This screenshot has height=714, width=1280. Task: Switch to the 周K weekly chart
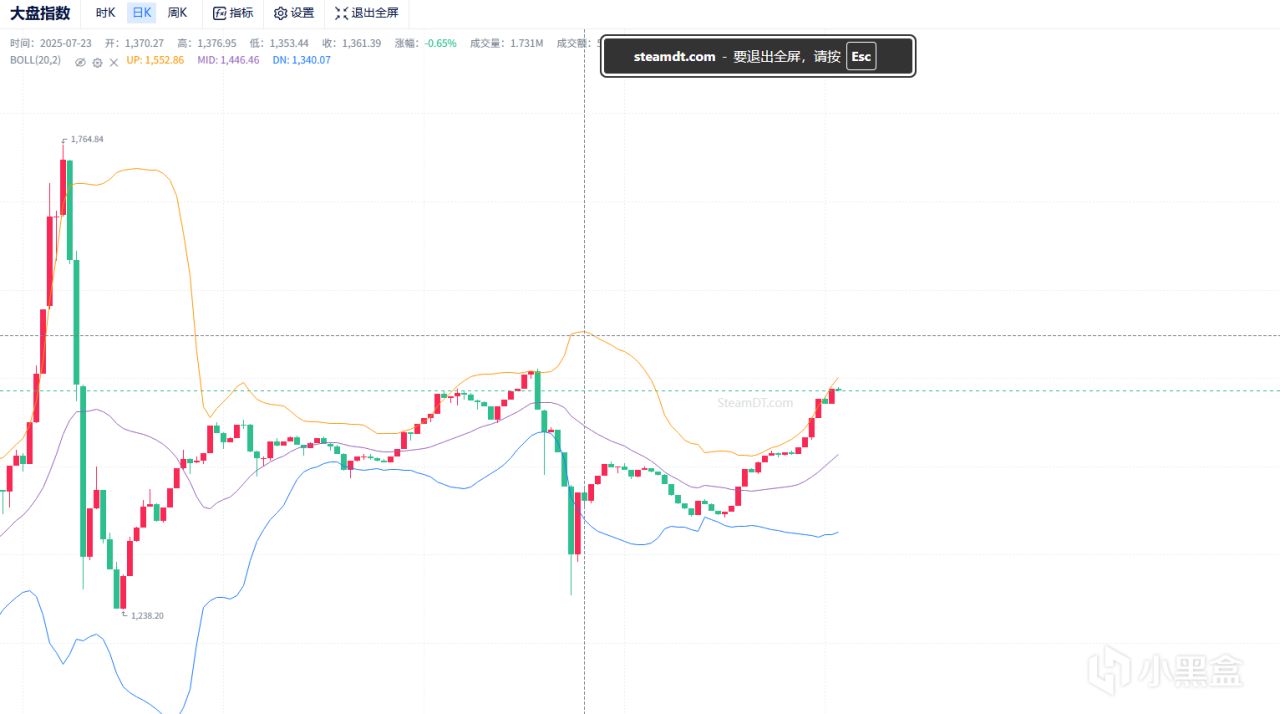177,13
